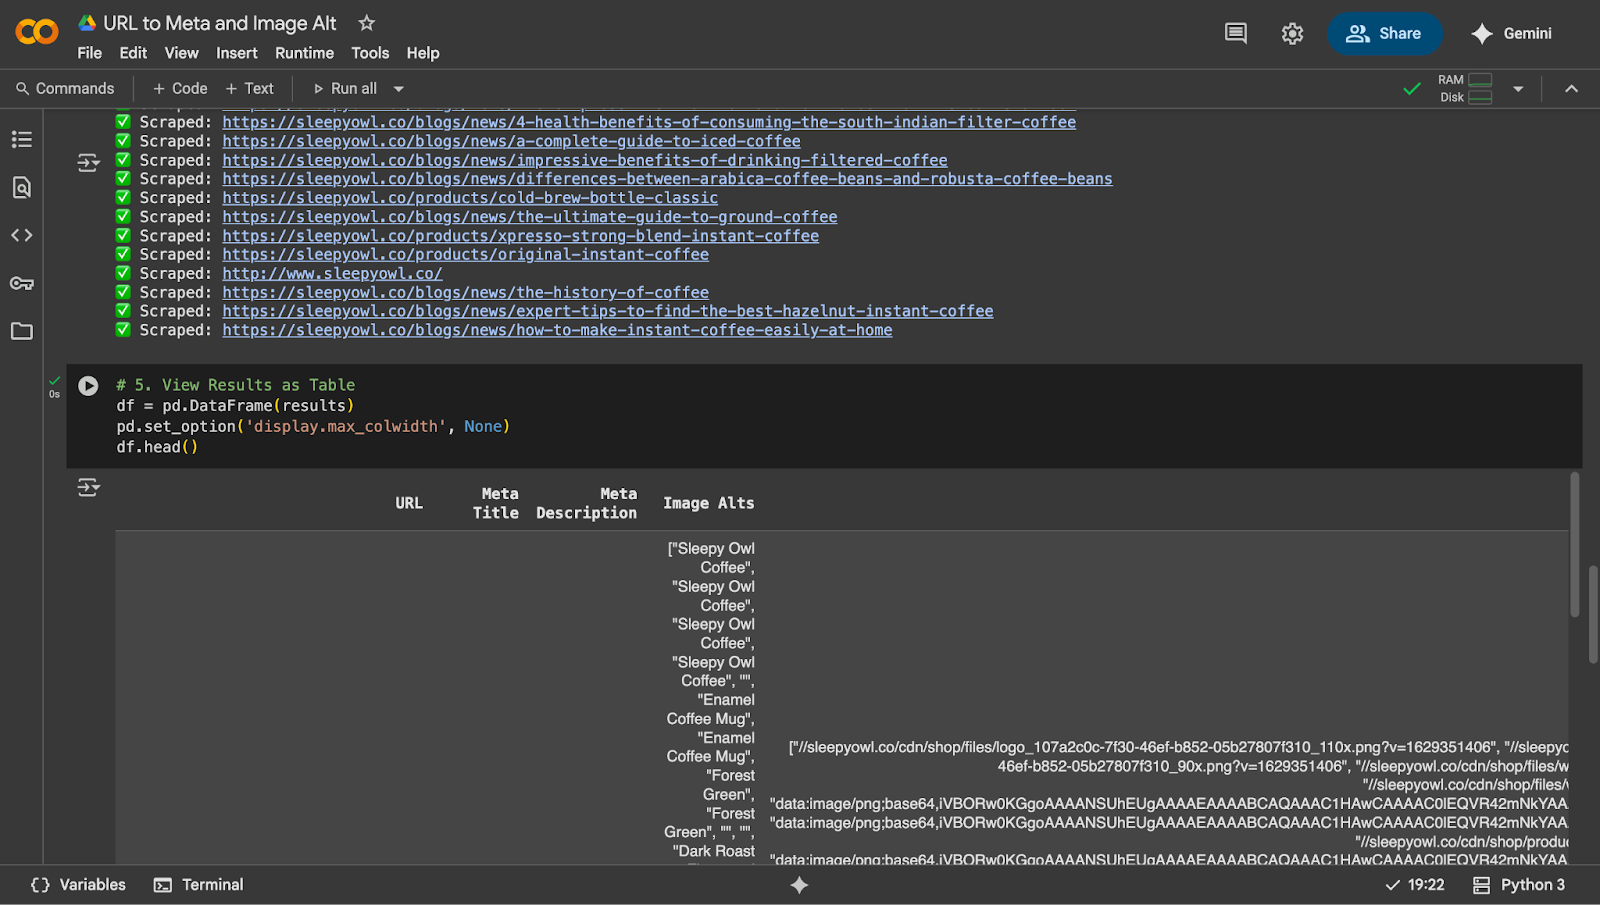1600x905 pixels.
Task: Click the pd.DataFrame(results) code line
Action: (x=235, y=406)
